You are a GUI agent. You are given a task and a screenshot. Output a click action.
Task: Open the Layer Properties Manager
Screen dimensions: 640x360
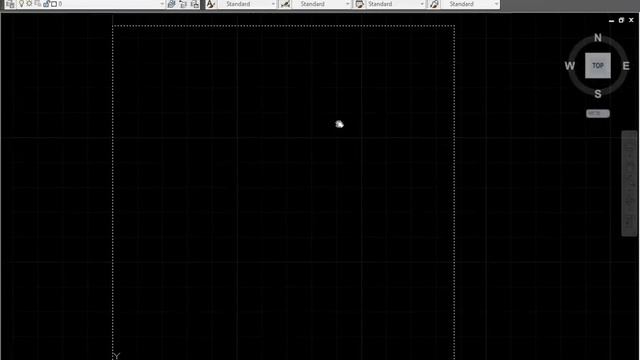(x=10, y=4)
